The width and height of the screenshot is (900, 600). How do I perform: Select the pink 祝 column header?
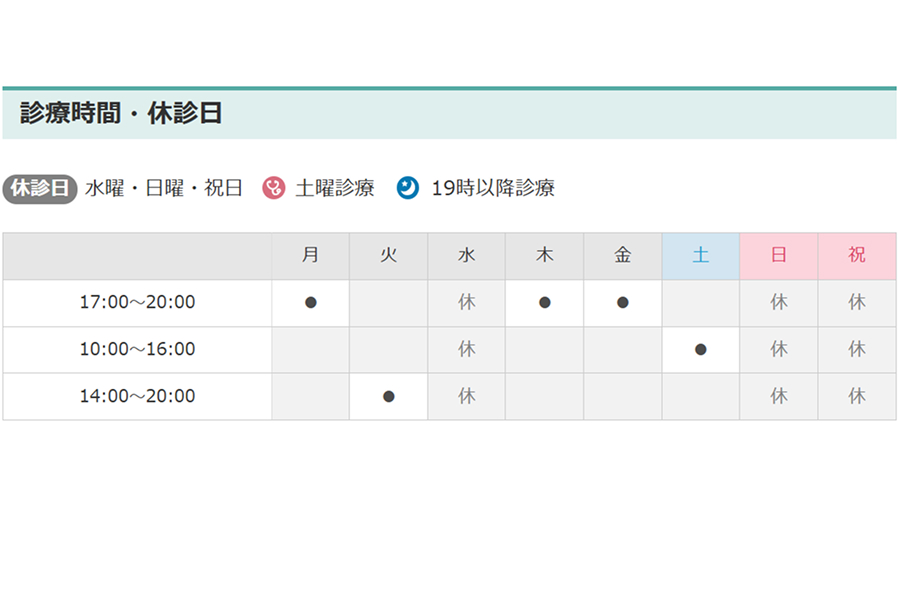pyautogui.click(x=856, y=256)
